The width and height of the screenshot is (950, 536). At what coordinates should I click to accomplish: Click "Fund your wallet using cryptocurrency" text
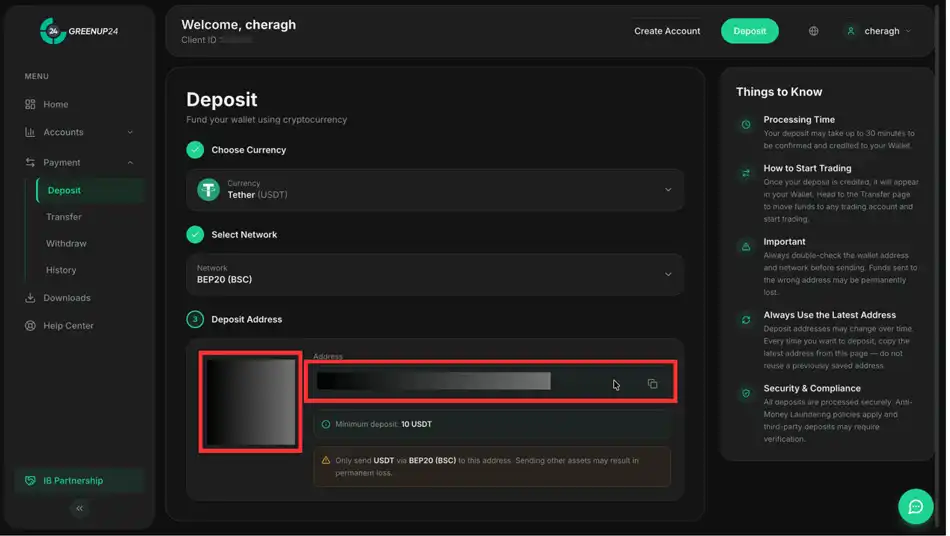267,120
